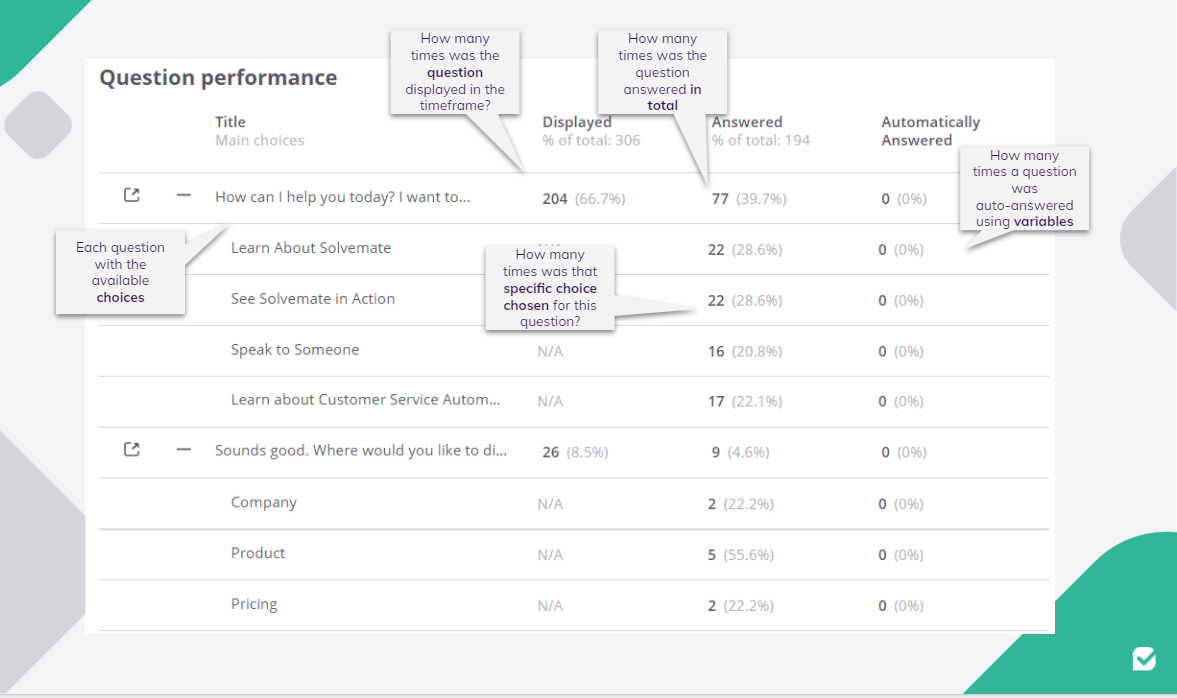Click the displayed value '204 (66.7%)'
The height and width of the screenshot is (698, 1177).
(x=584, y=199)
